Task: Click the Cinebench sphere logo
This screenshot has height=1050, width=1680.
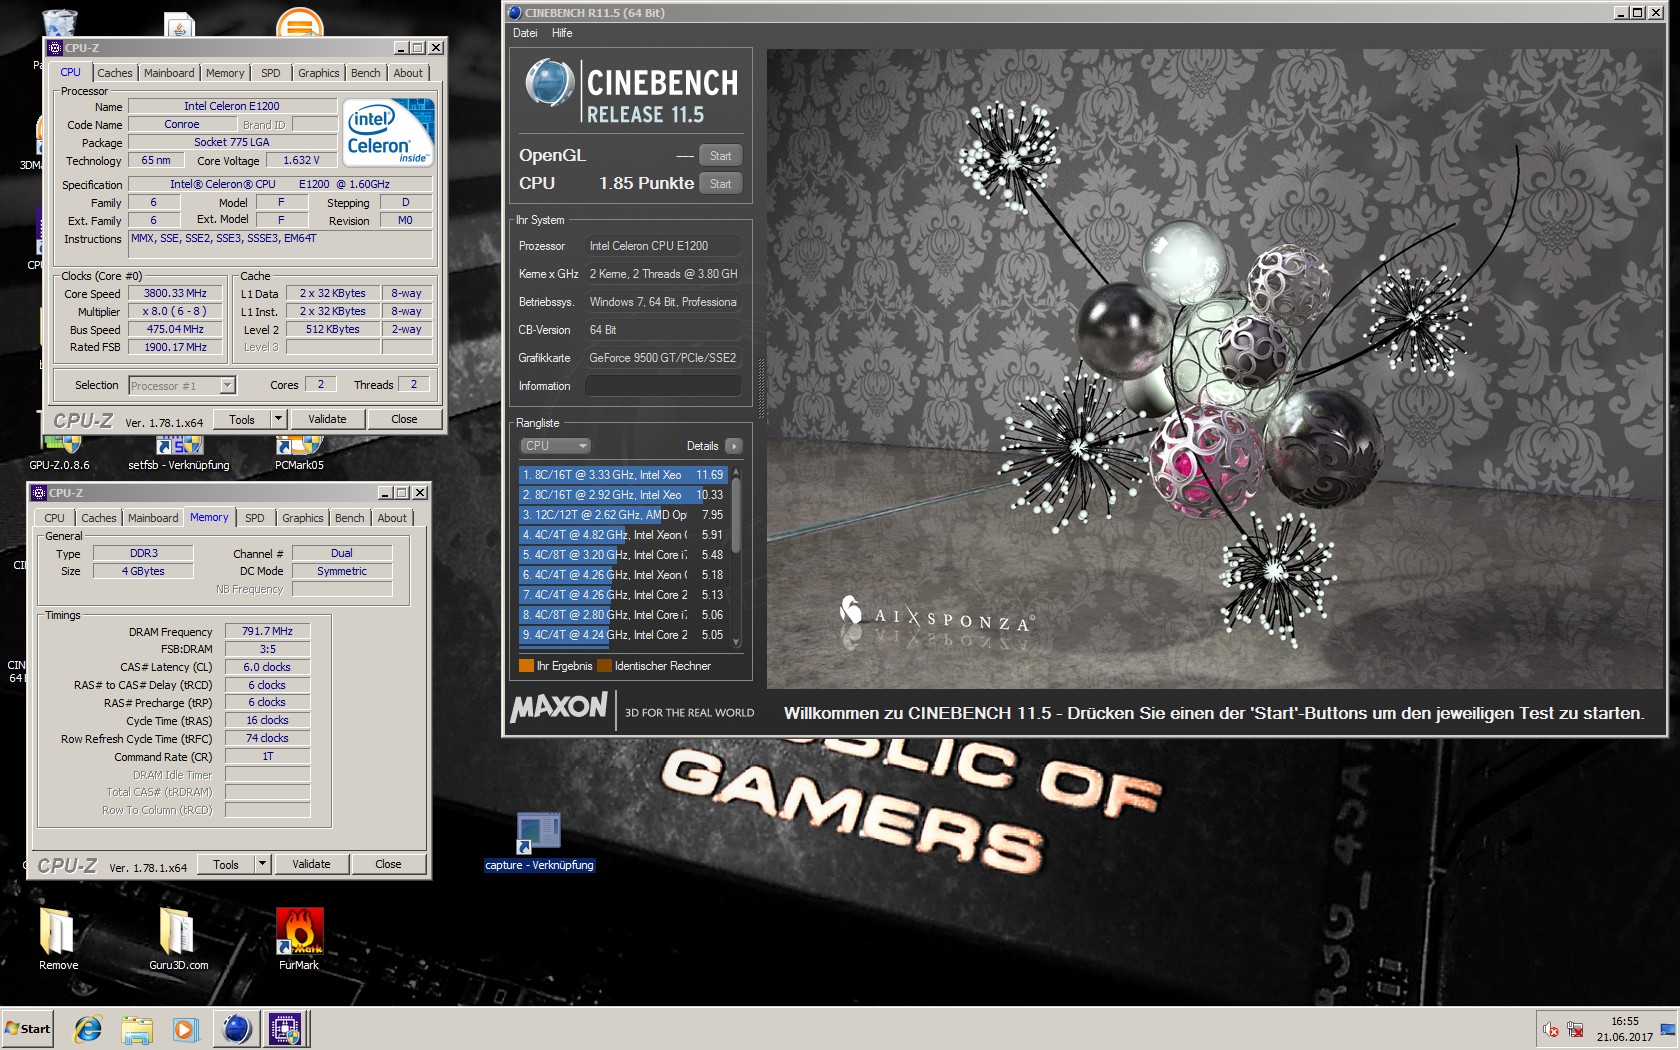Action: click(x=549, y=83)
